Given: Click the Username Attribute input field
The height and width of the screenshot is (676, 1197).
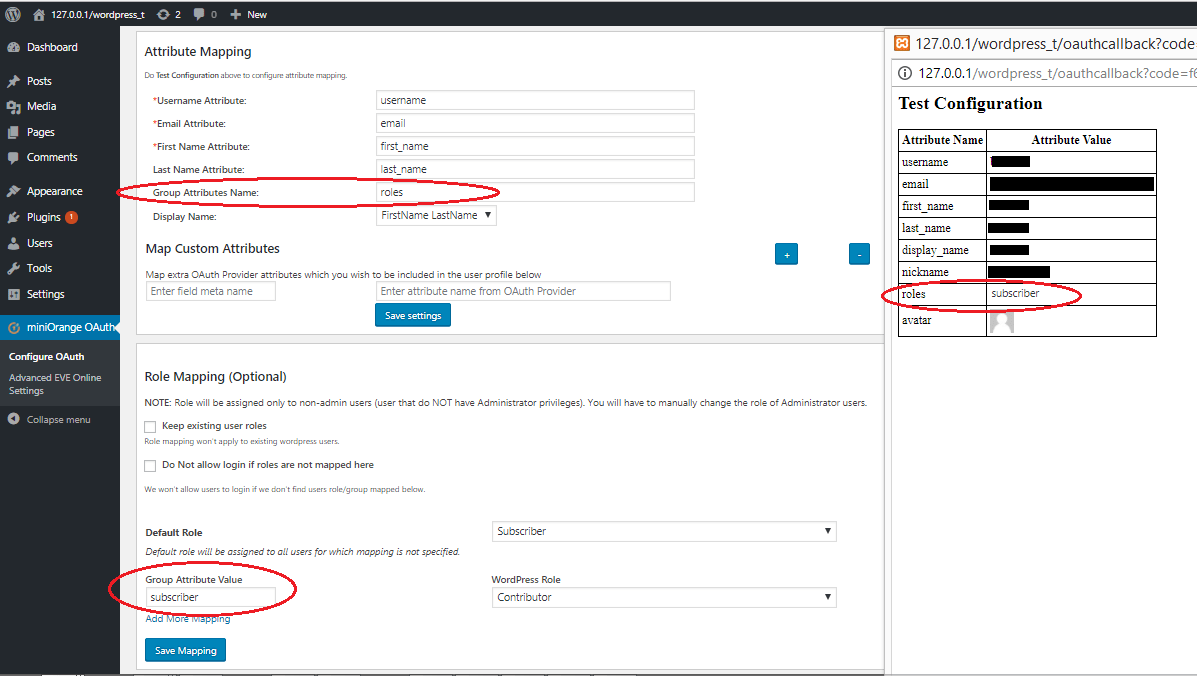Looking at the screenshot, I should coord(535,100).
